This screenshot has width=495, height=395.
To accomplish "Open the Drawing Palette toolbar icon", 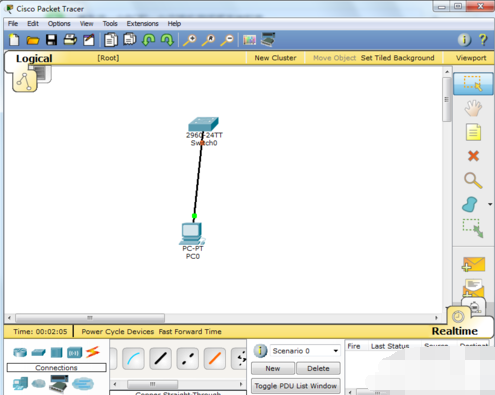I will [x=249, y=40].
